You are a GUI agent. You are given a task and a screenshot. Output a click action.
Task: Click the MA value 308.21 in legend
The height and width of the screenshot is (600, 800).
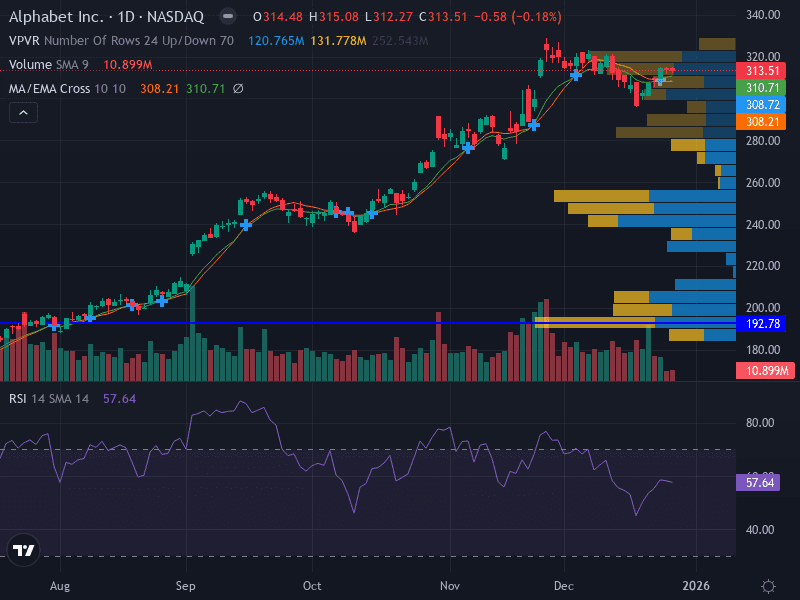click(160, 89)
